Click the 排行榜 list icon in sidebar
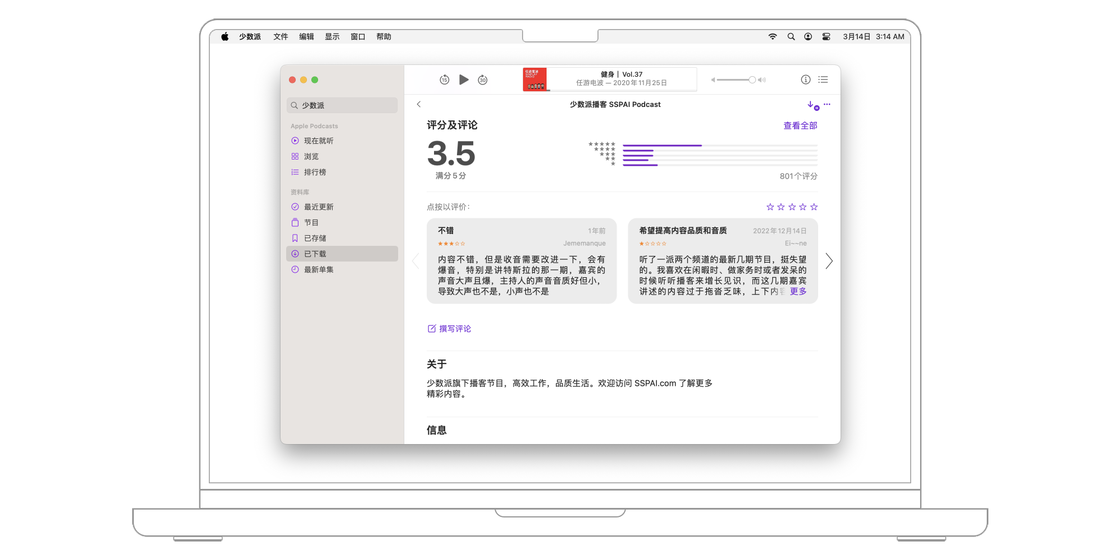1120x560 pixels. tap(295, 172)
